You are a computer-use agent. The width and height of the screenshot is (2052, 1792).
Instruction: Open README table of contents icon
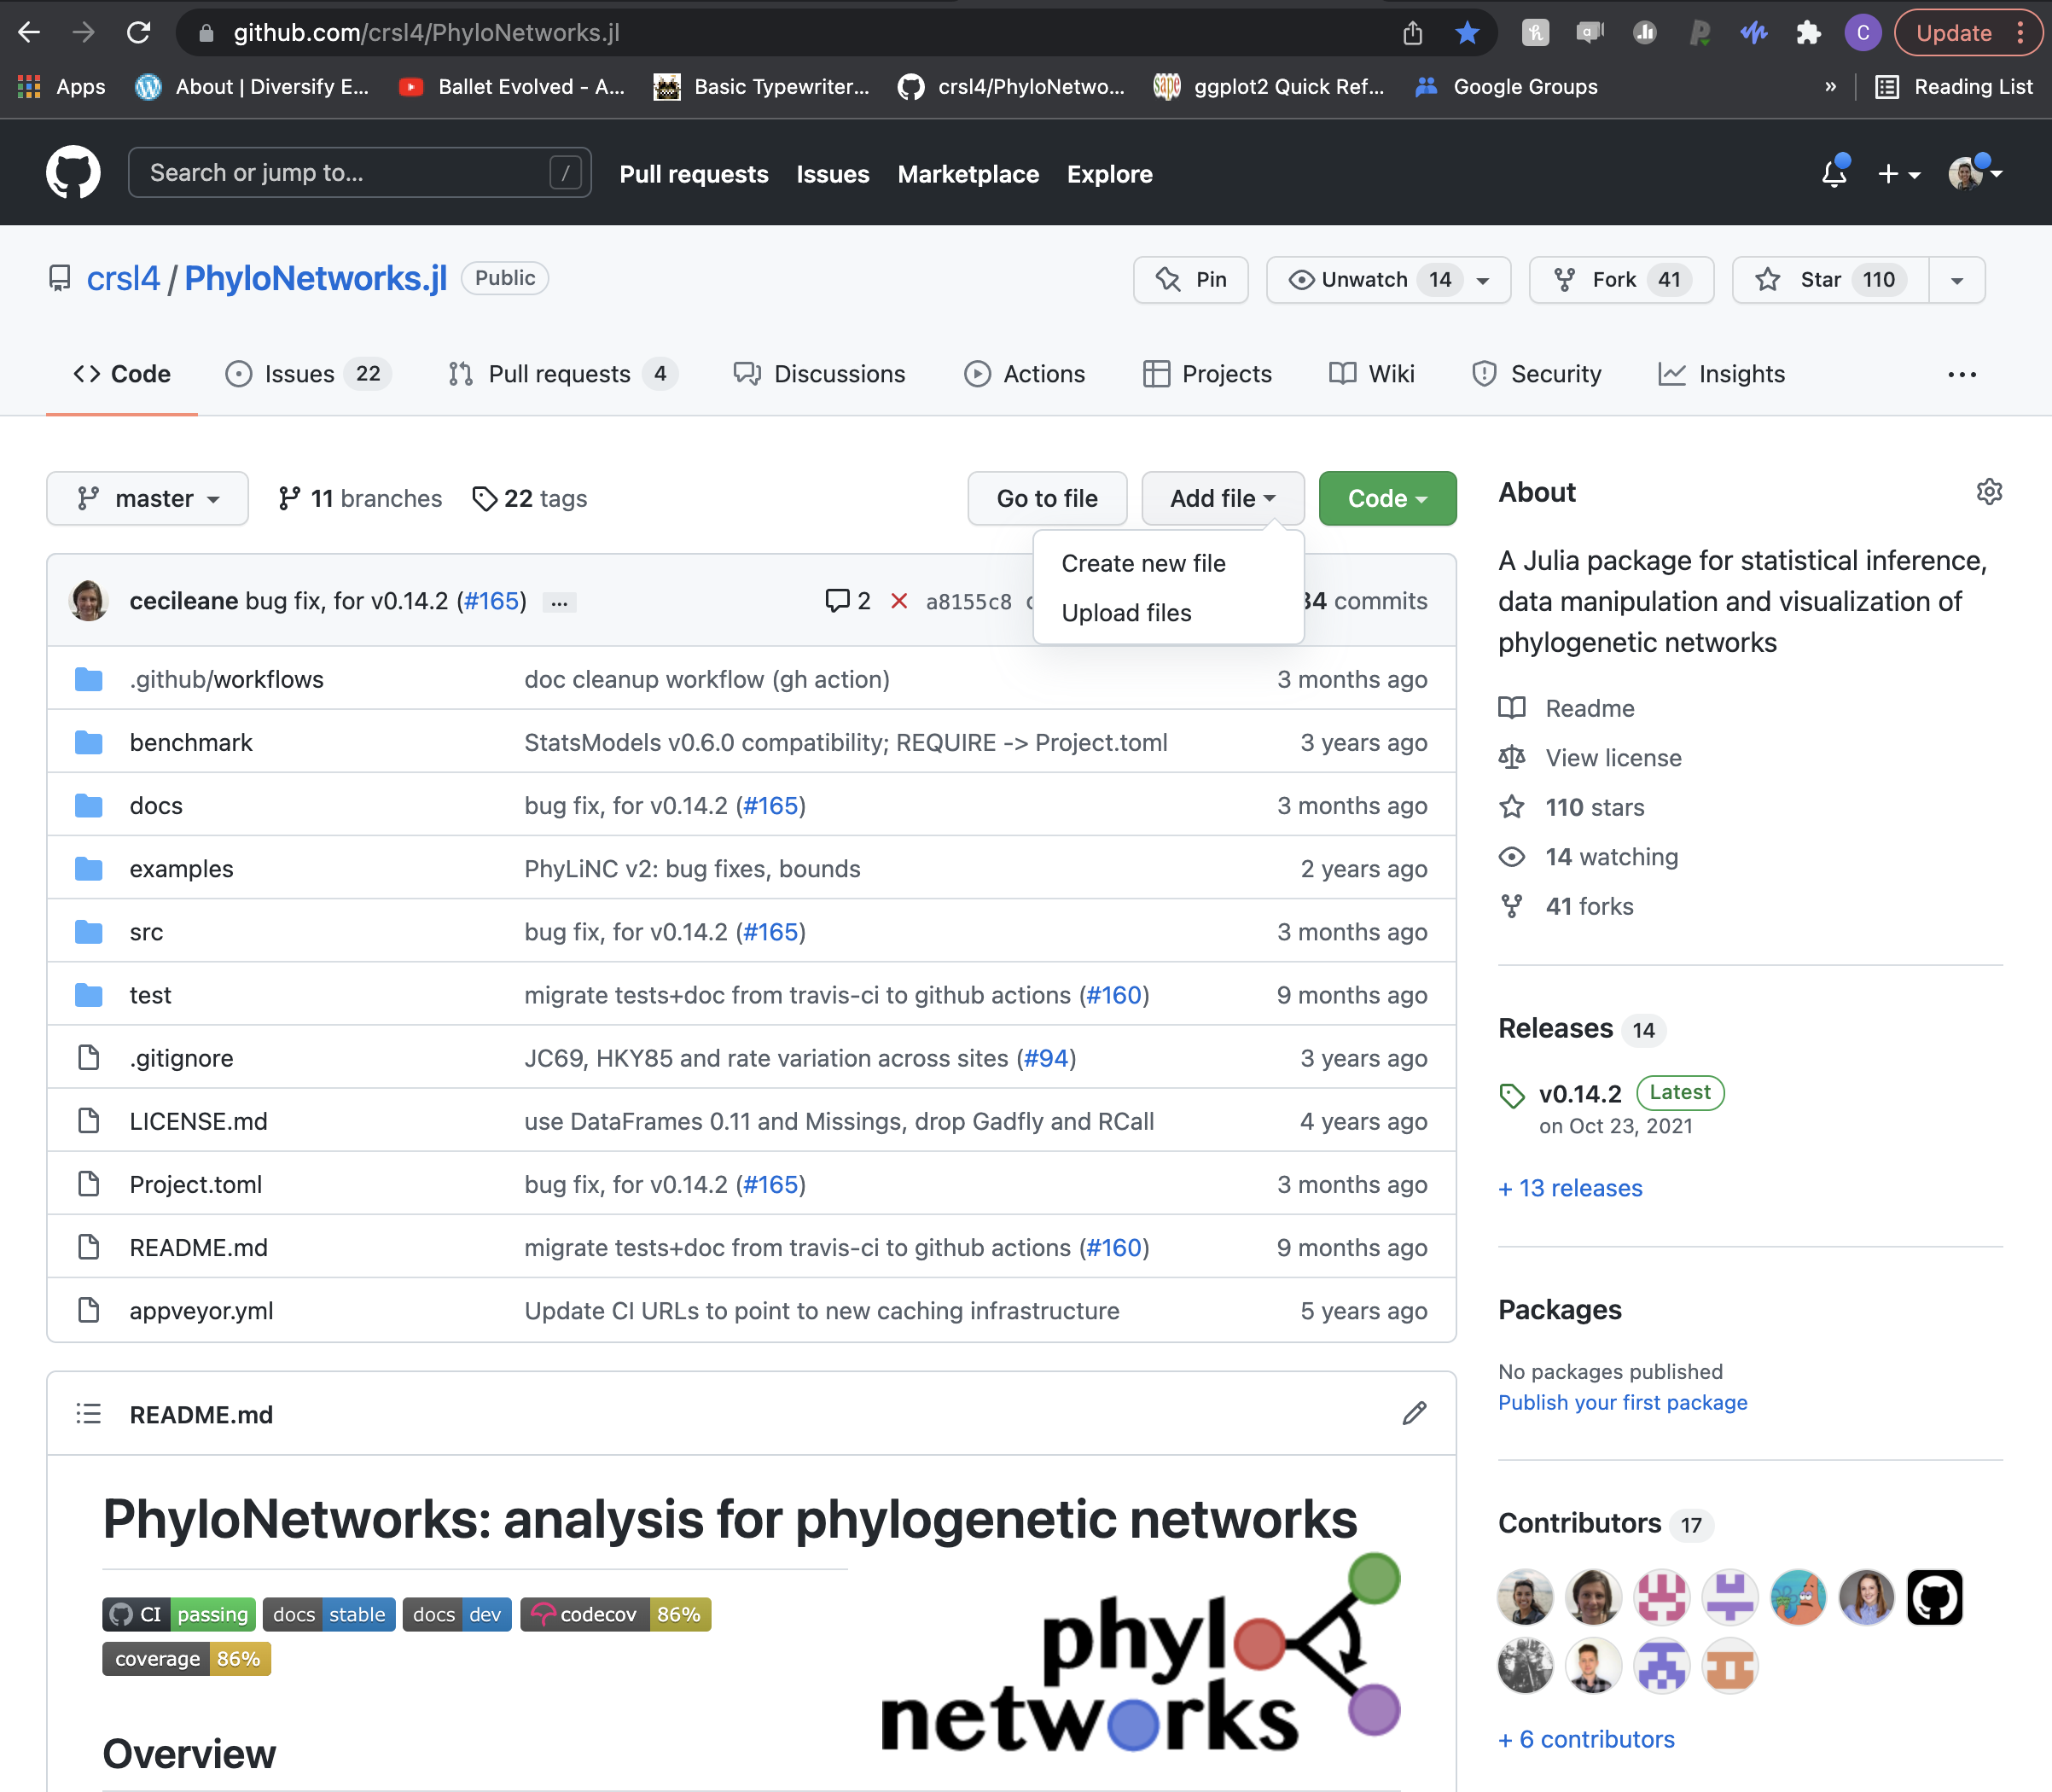[89, 1414]
